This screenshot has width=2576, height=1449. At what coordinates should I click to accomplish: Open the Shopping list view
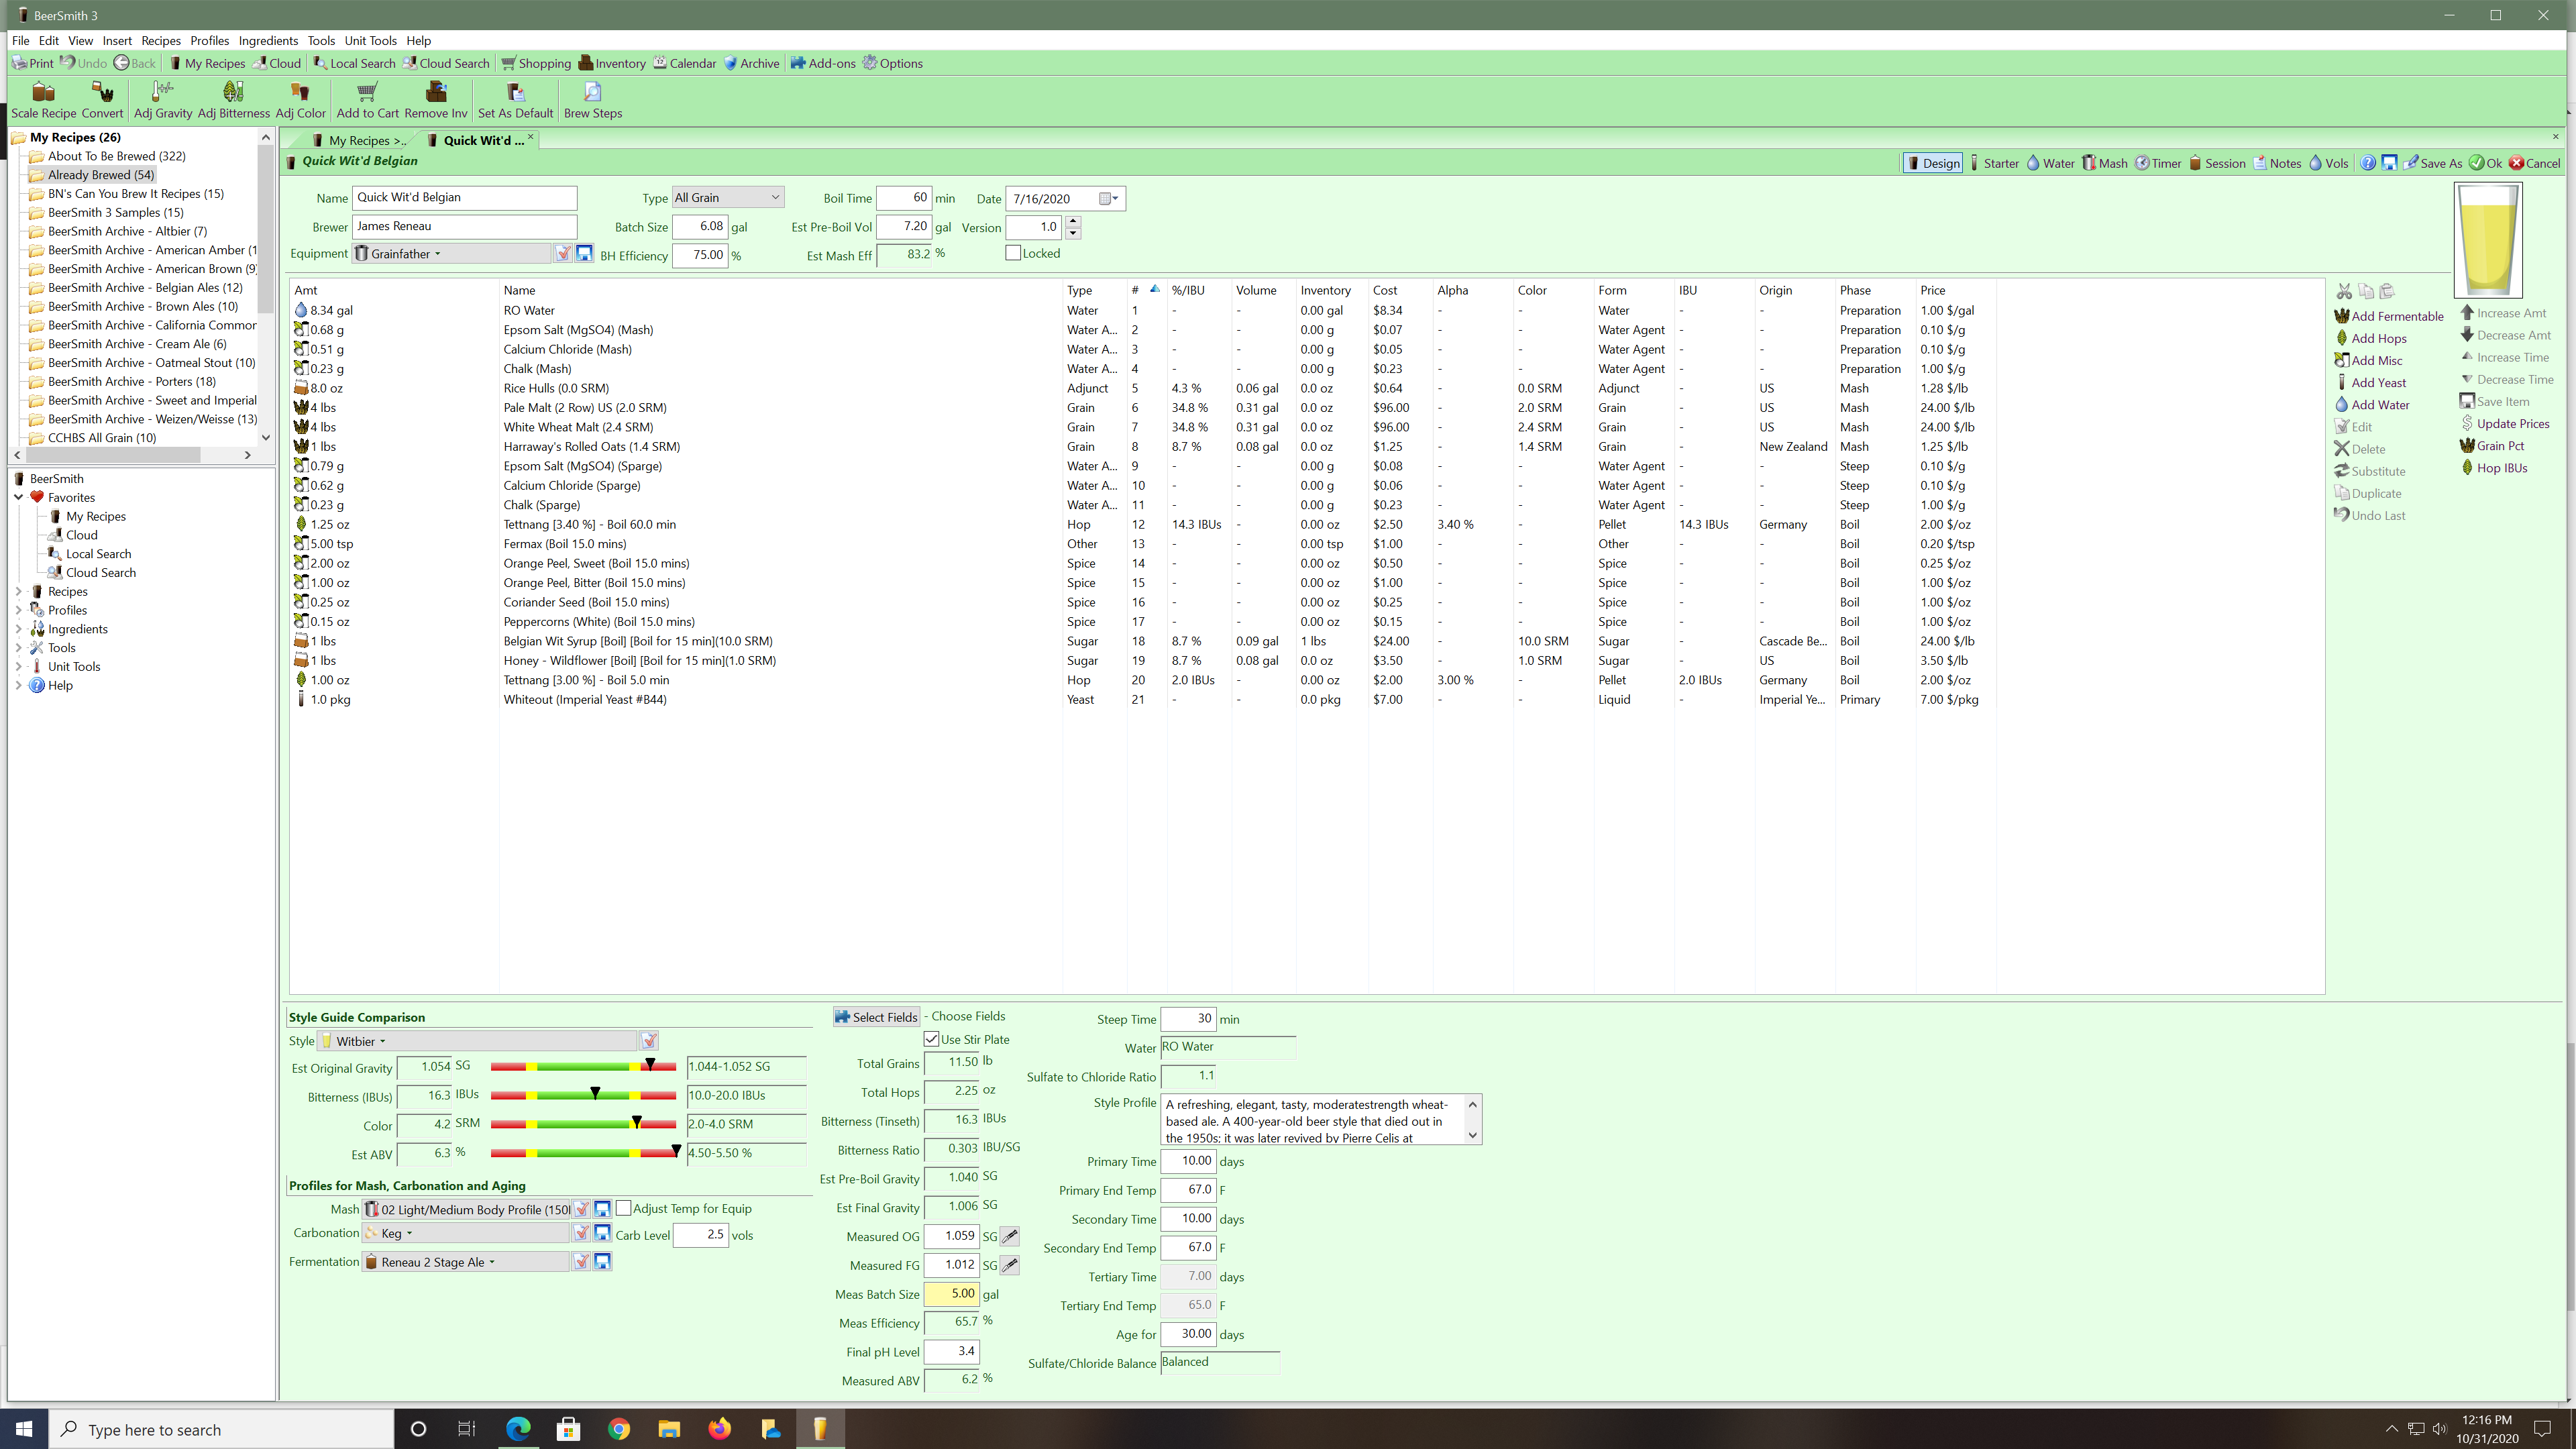coord(536,63)
